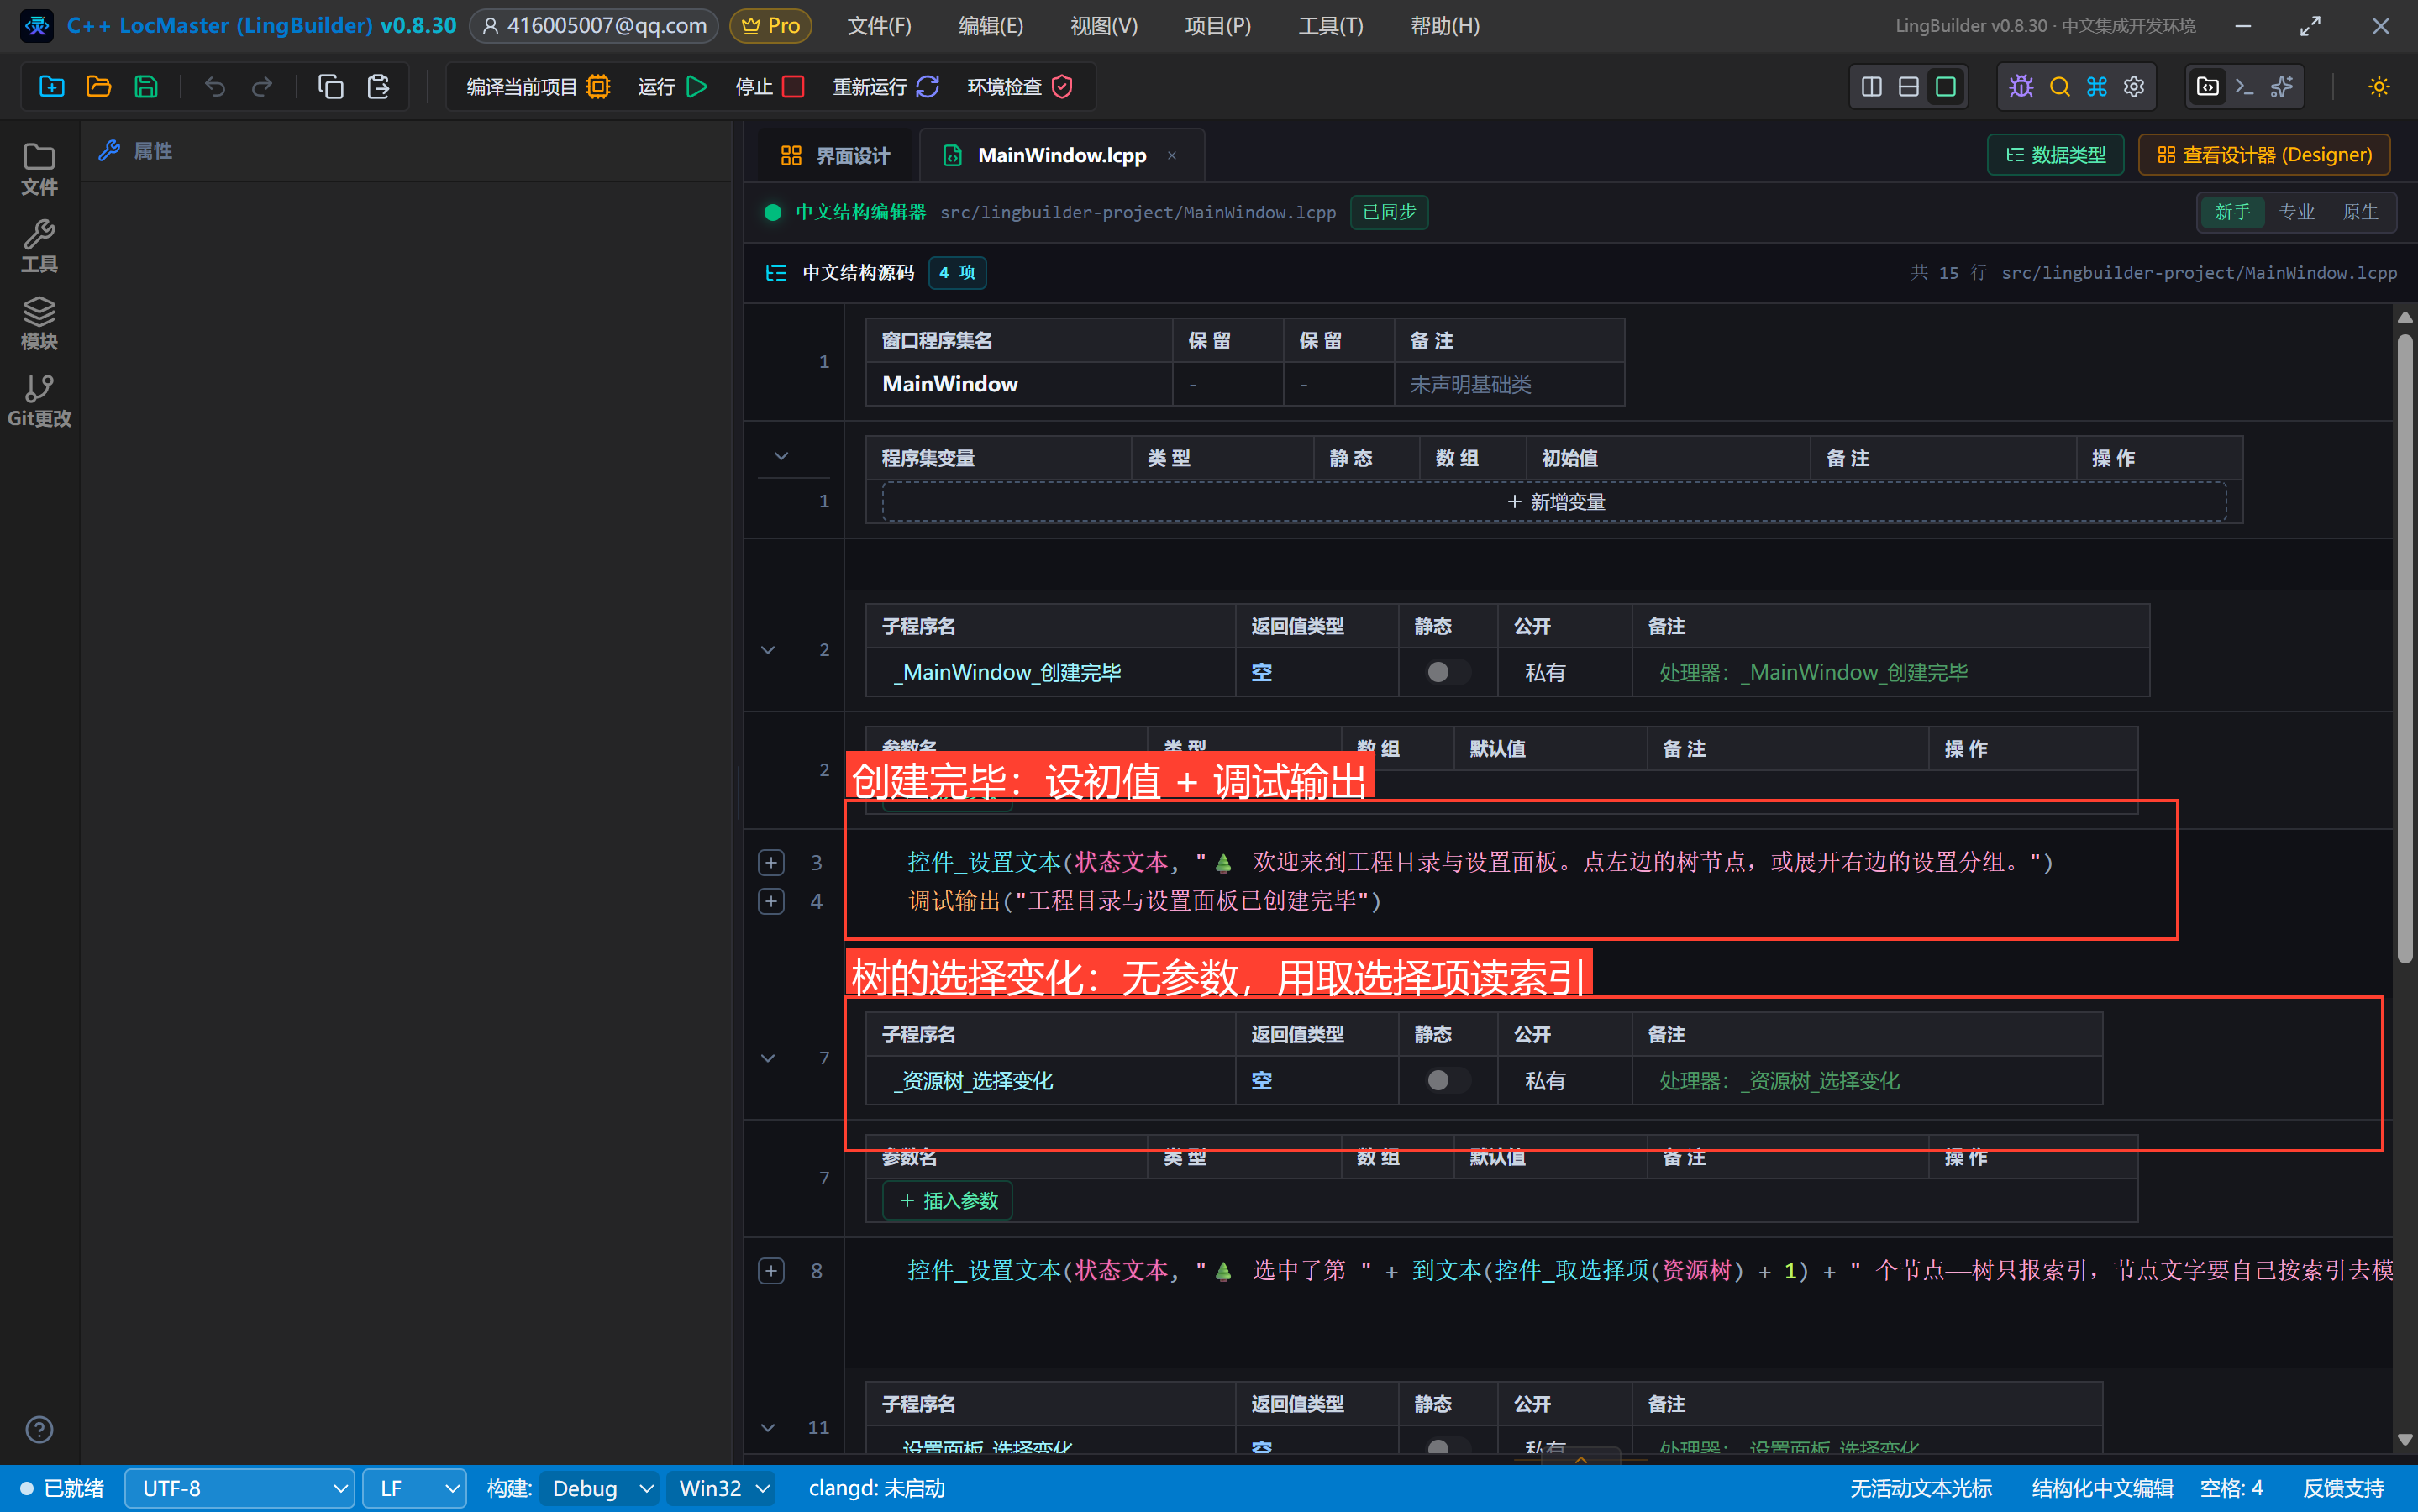The height and width of the screenshot is (1512, 2418).
Task: Switch to horizontal split layout icon
Action: 1908,87
